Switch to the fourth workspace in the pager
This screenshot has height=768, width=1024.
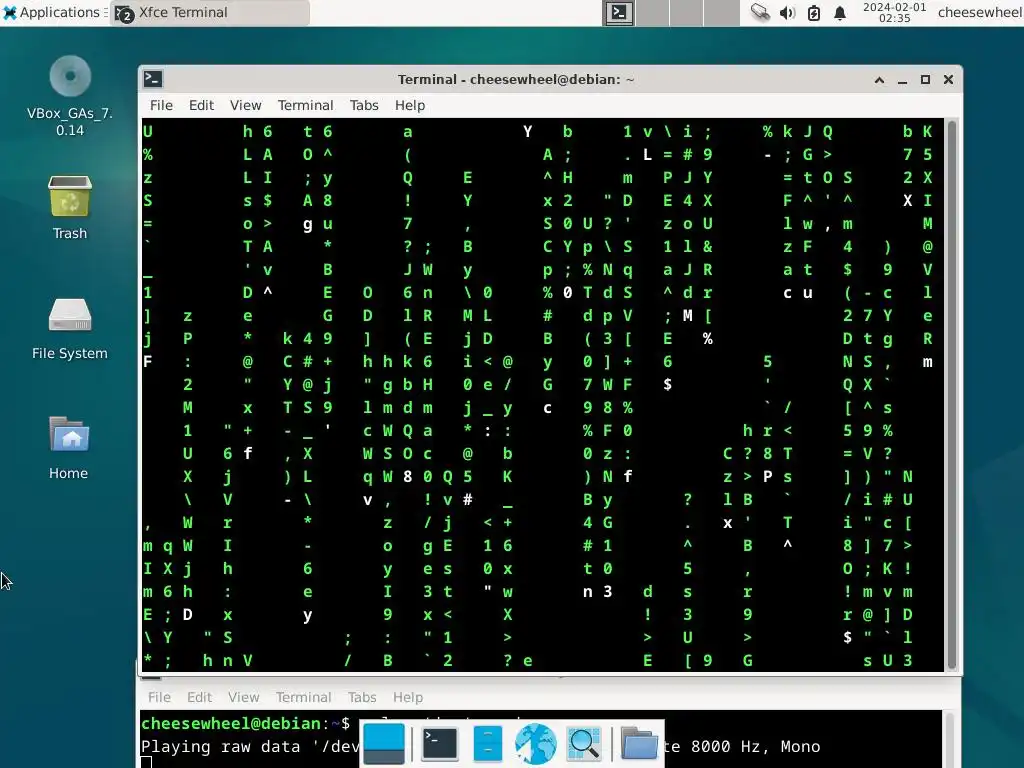(x=721, y=13)
